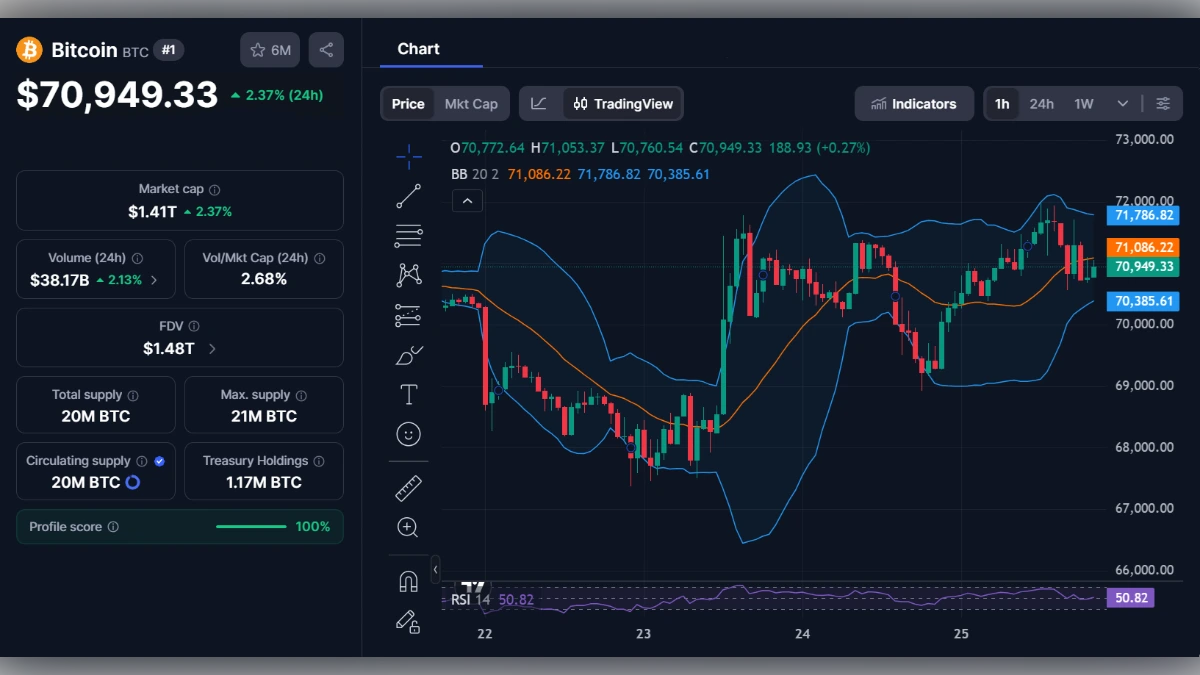Screen dimensions: 1200x675
Task: Switch to the Chart tab
Action: point(417,48)
